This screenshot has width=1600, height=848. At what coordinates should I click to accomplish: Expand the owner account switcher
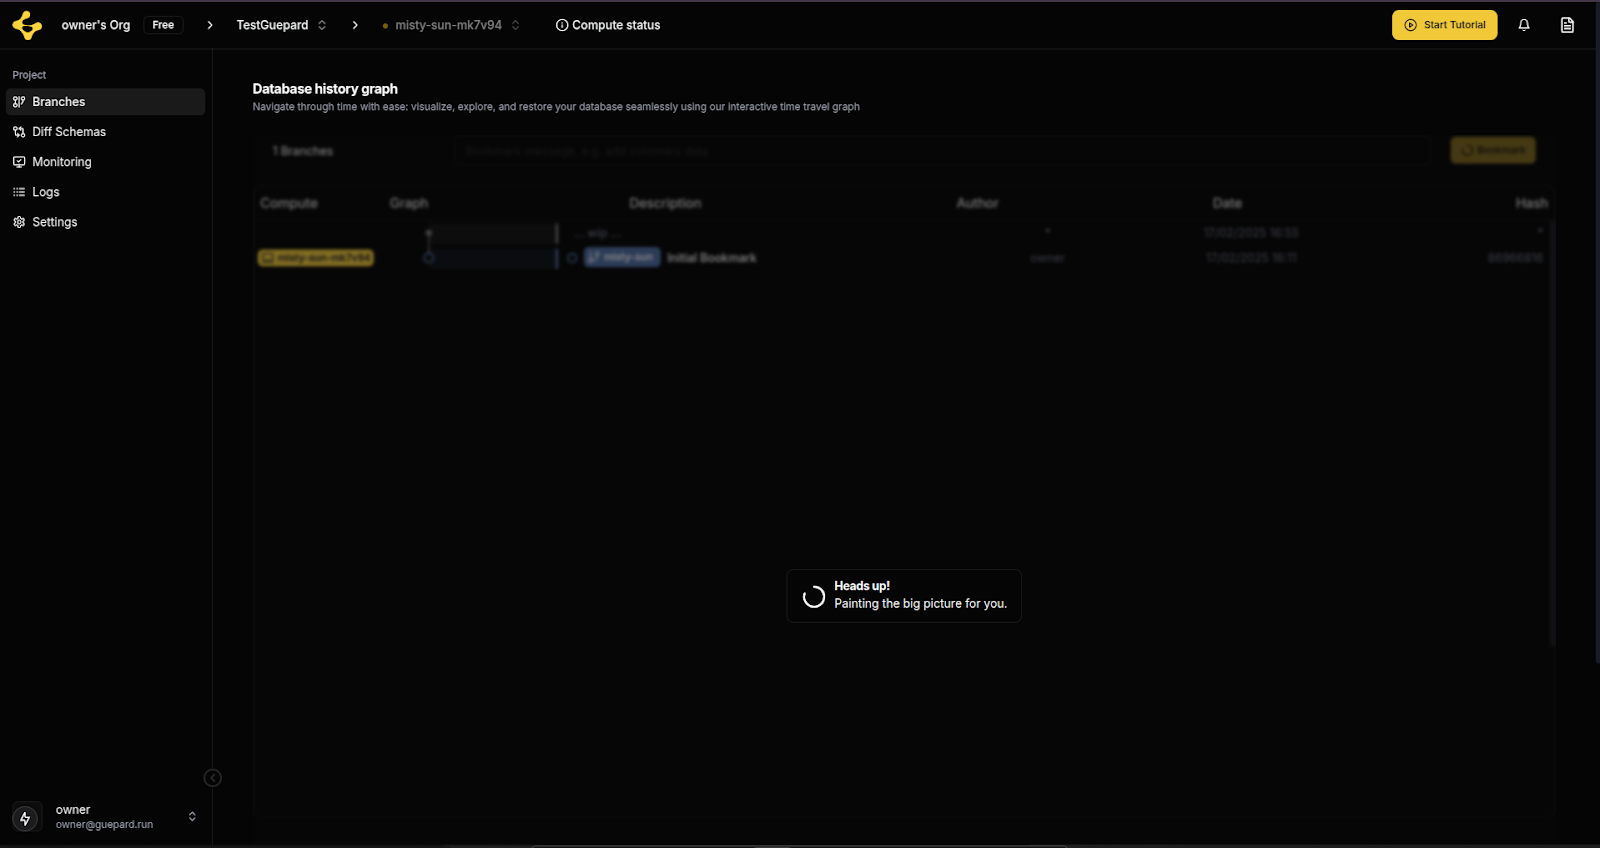pos(192,817)
